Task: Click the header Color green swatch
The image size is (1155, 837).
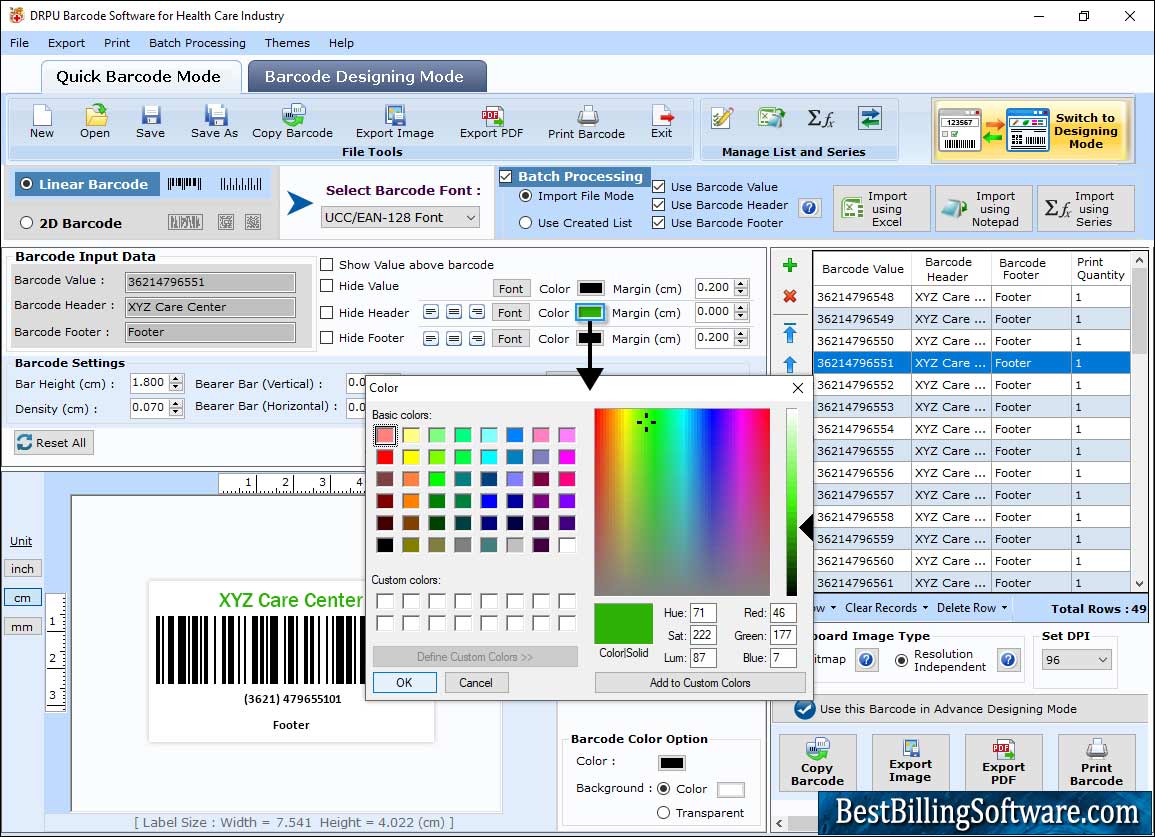Action: [x=590, y=312]
